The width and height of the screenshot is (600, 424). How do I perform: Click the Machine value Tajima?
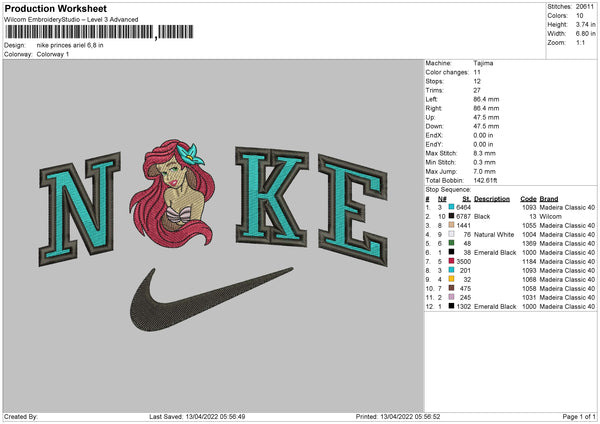tap(483, 63)
